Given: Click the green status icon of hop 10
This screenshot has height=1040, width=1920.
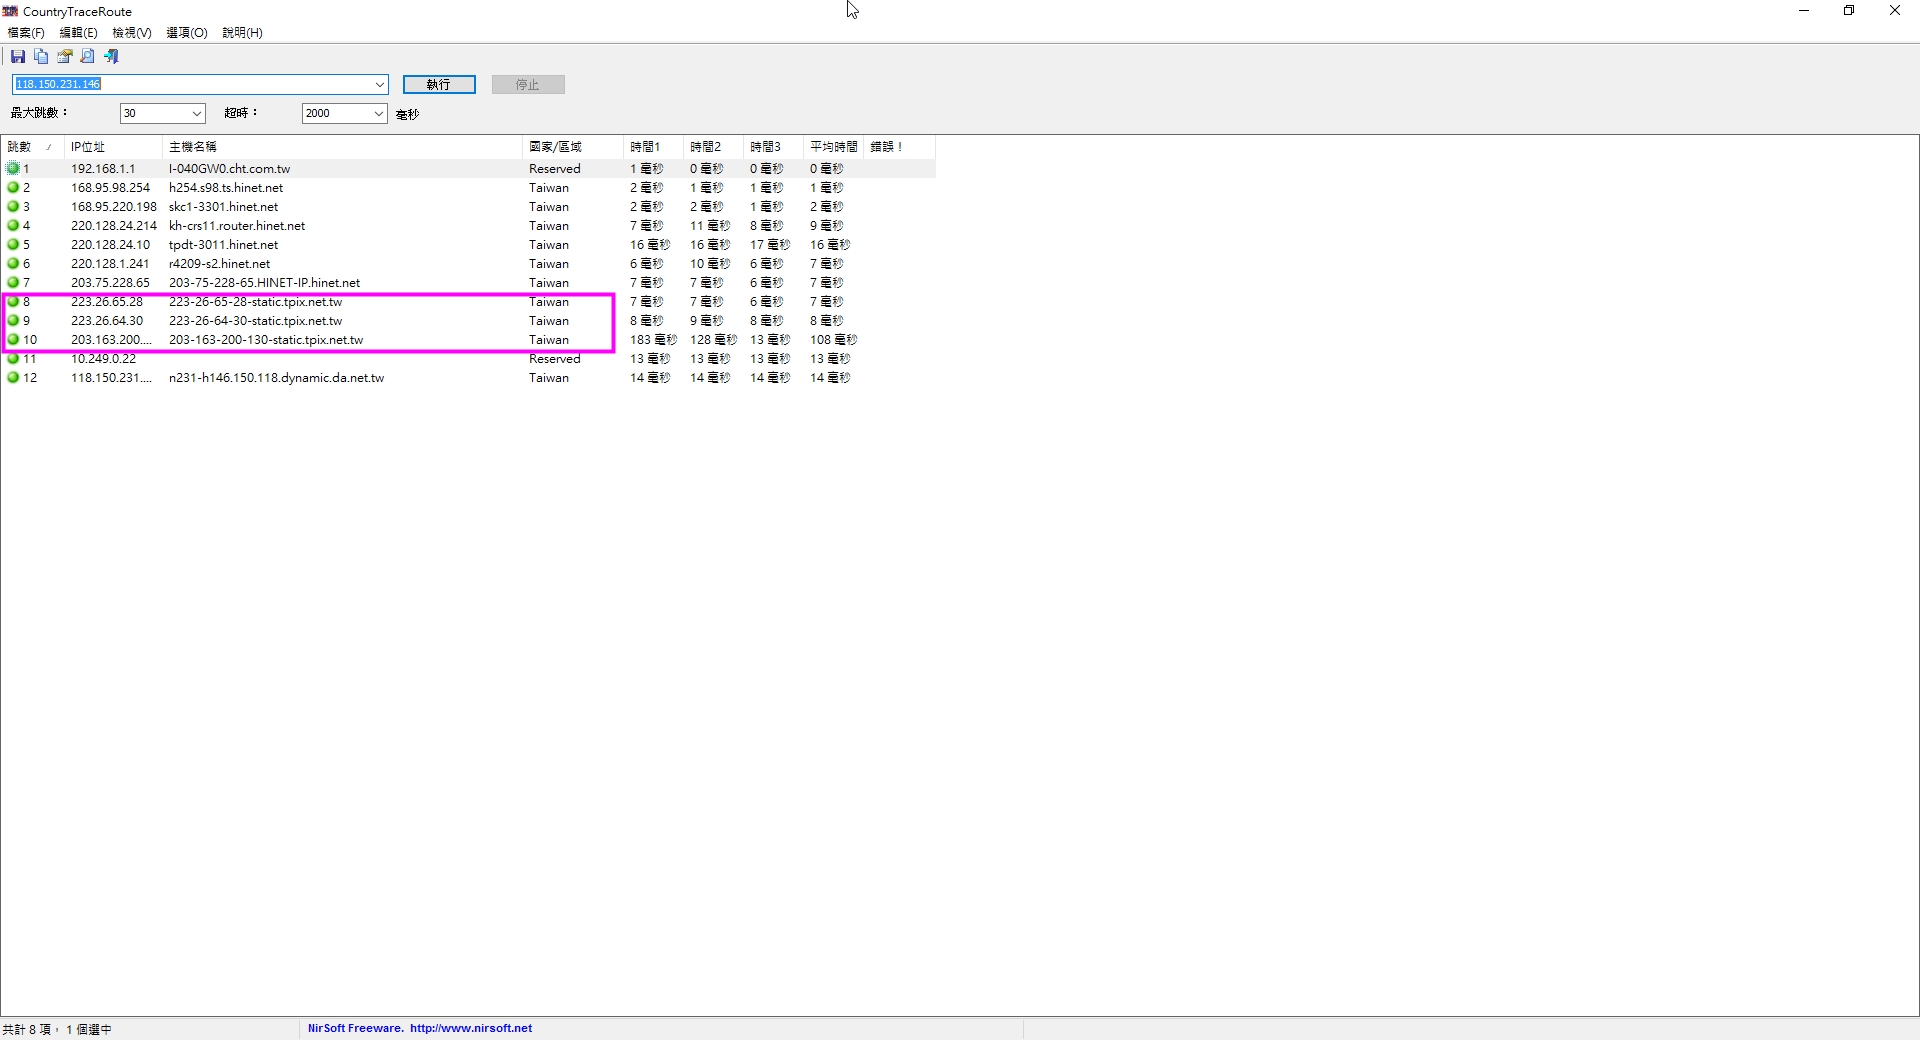Looking at the screenshot, I should pyautogui.click(x=13, y=340).
